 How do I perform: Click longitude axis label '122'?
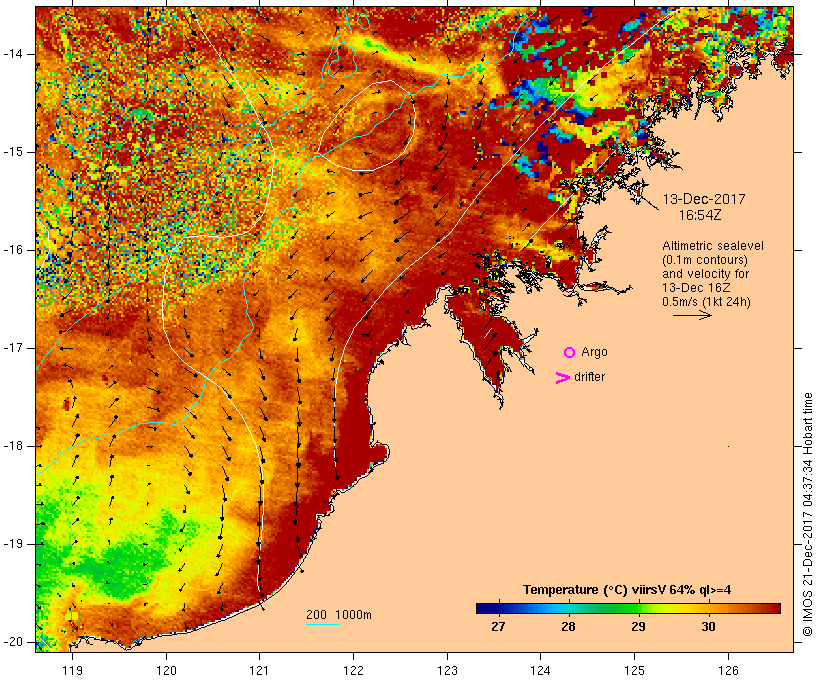tap(354, 670)
